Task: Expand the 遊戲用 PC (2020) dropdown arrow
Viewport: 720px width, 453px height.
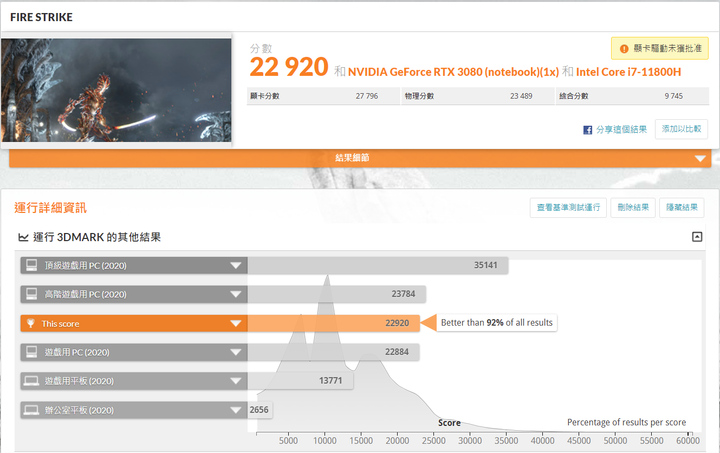Action: [x=236, y=352]
